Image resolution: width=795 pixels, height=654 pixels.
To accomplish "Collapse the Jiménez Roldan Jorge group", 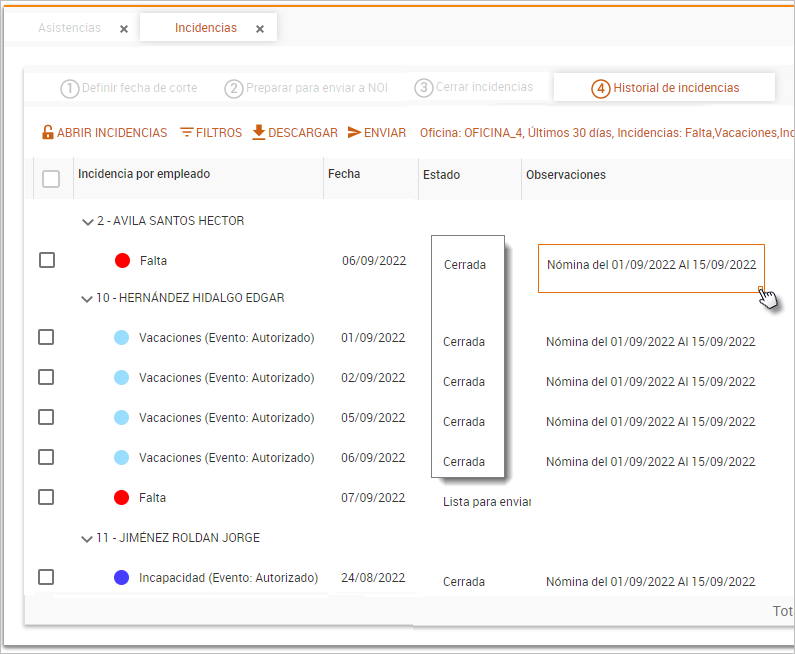I will [87, 538].
